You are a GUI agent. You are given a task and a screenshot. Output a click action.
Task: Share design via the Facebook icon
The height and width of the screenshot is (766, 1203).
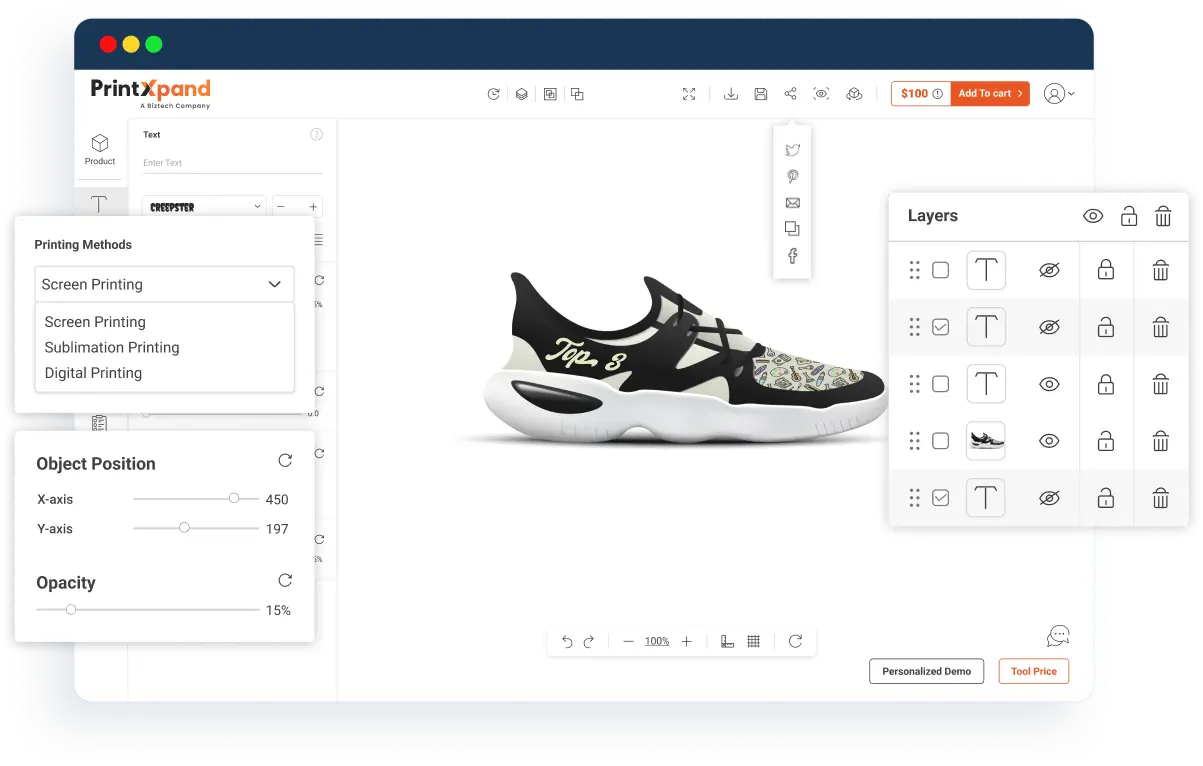(x=793, y=256)
